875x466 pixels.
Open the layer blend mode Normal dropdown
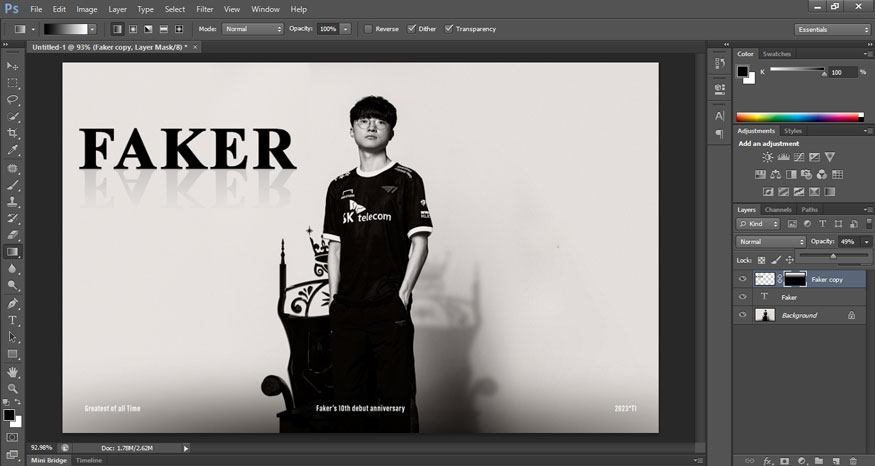tap(771, 242)
